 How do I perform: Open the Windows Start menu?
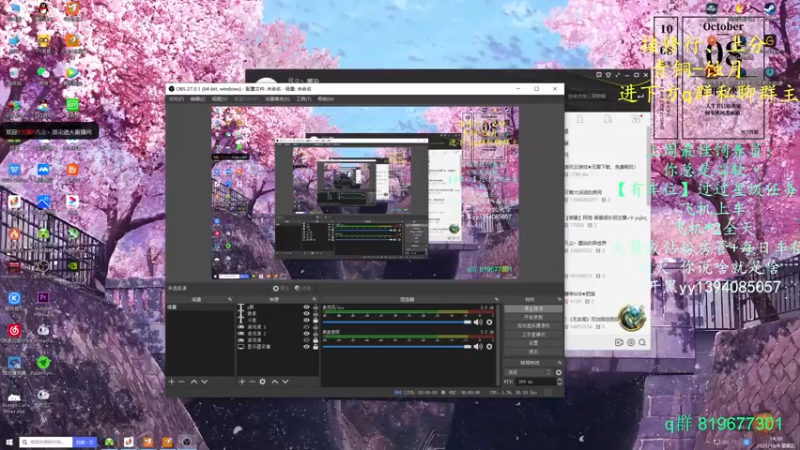click(9, 442)
